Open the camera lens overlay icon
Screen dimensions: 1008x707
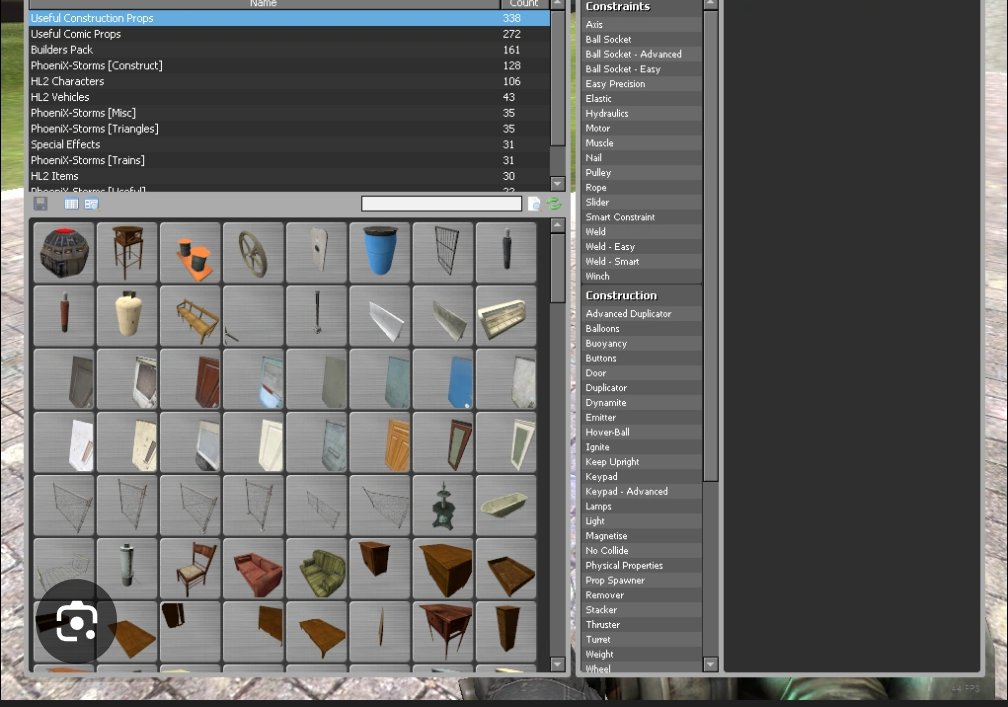[76, 622]
